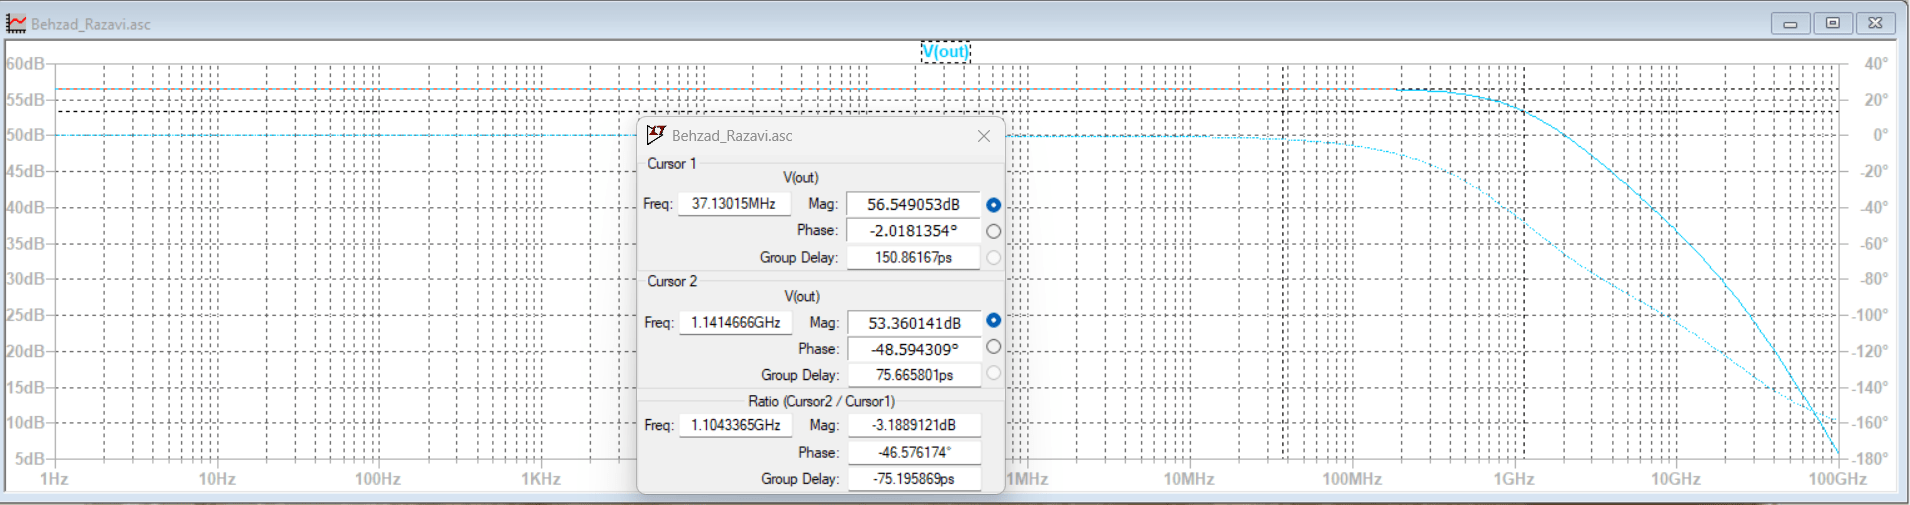Click the 5dB left axis label
The height and width of the screenshot is (505, 1910).
[30, 458]
